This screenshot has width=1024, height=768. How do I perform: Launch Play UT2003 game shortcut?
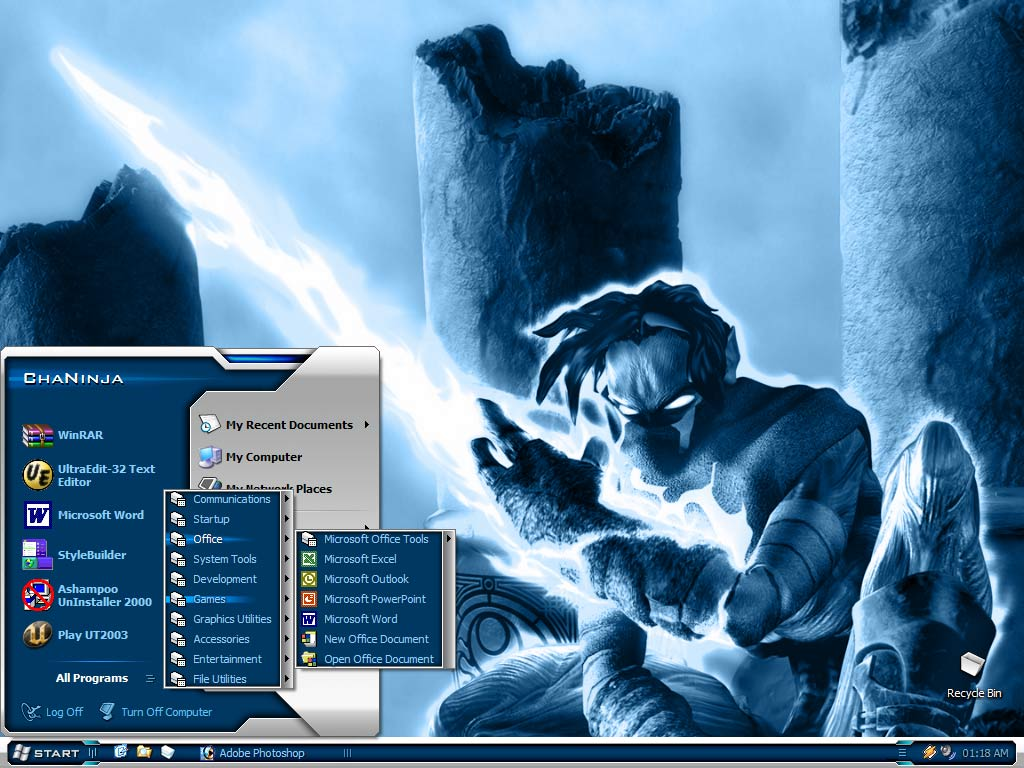point(75,635)
